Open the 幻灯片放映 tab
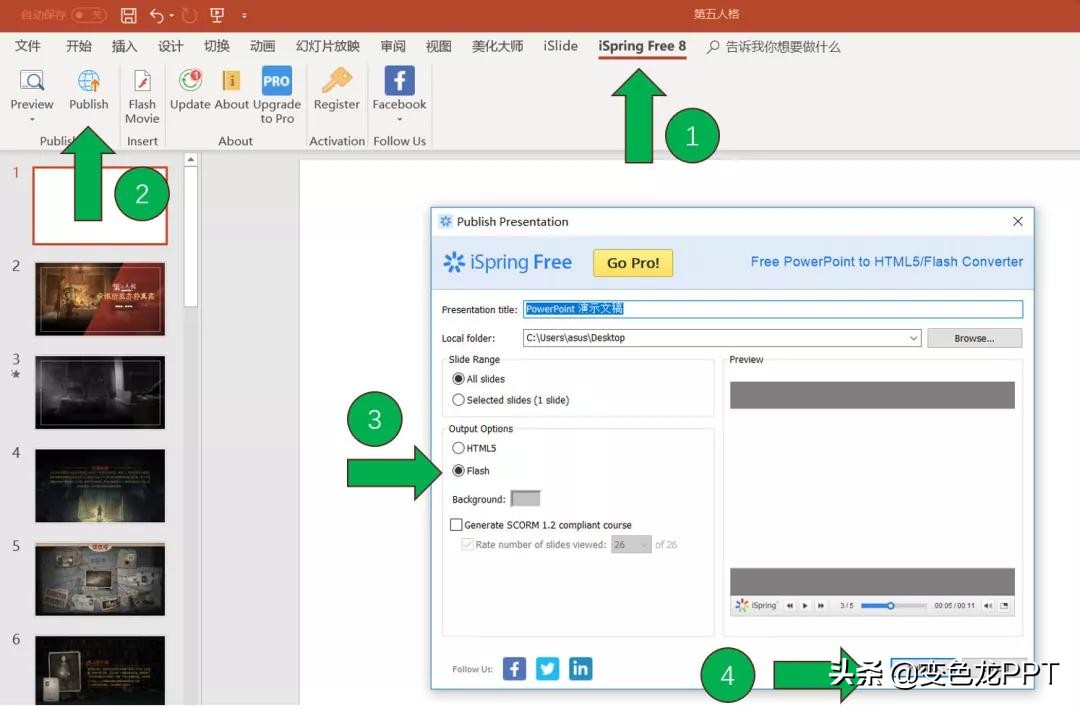The image size is (1080, 708). pos(328,46)
